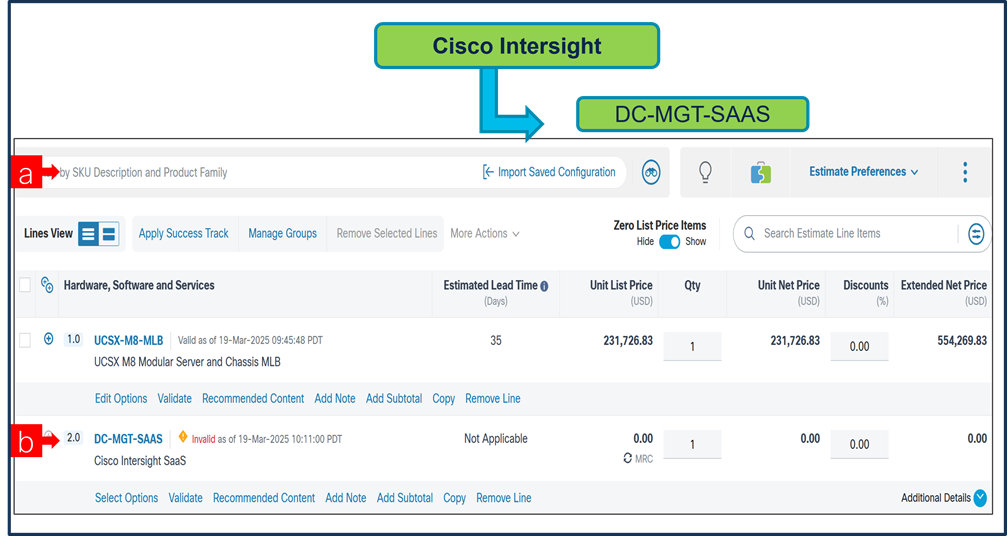Click Validate under DC-MGT-SAAS

(186, 498)
